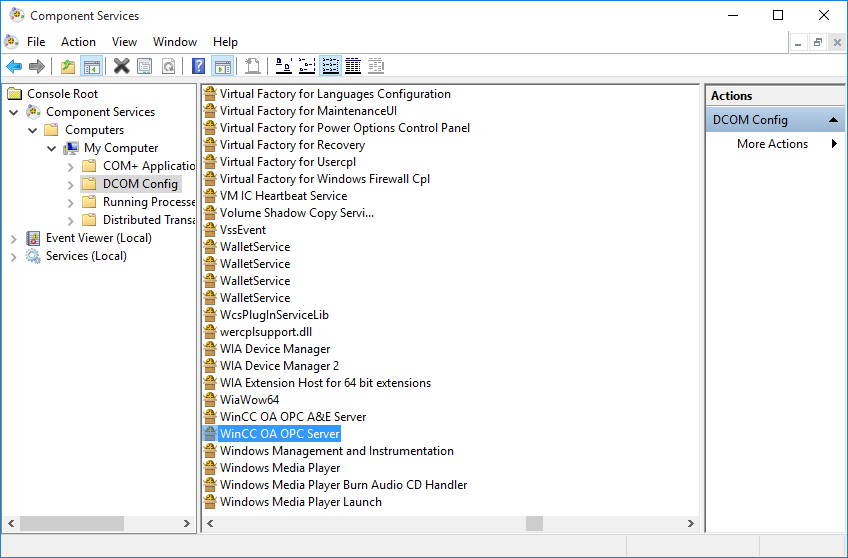Switch to Large Icons view

point(283,66)
